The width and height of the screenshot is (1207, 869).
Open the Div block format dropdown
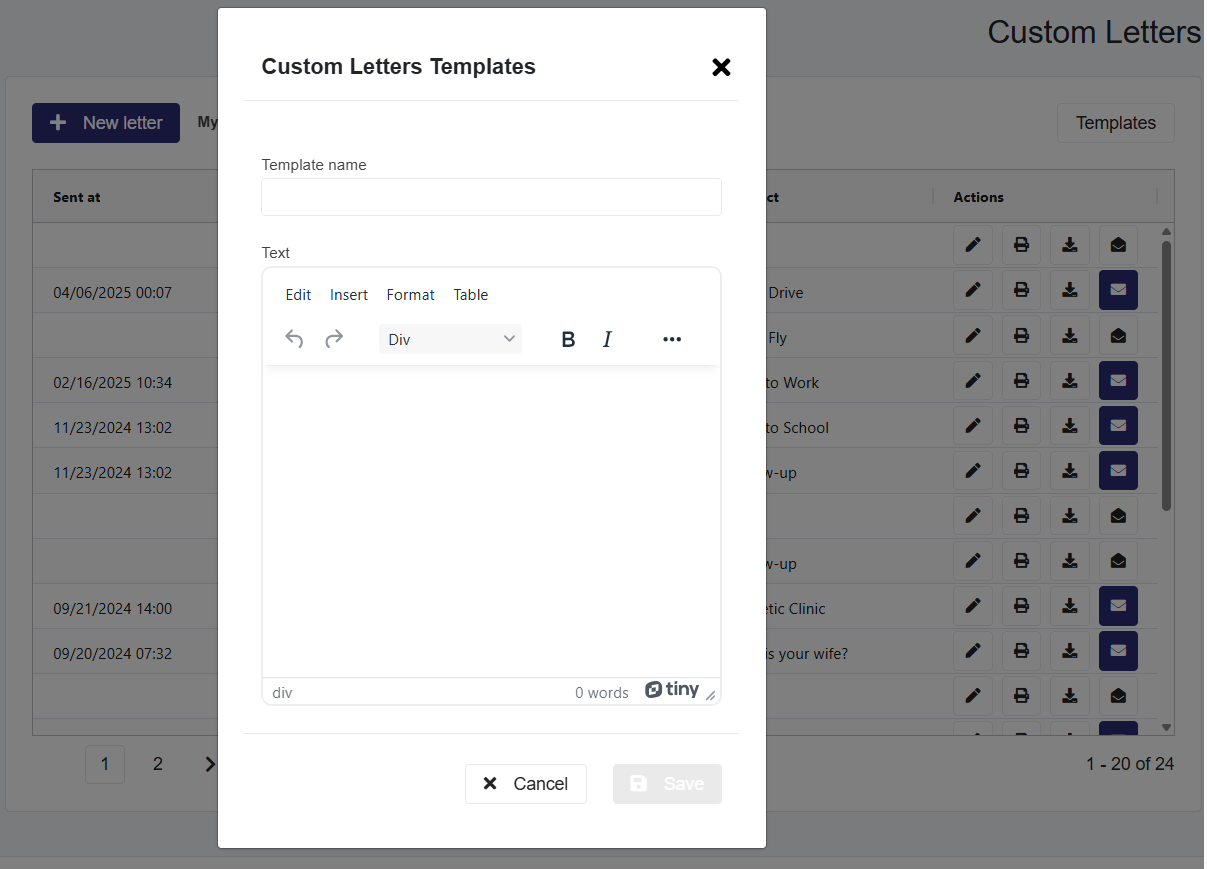click(450, 340)
